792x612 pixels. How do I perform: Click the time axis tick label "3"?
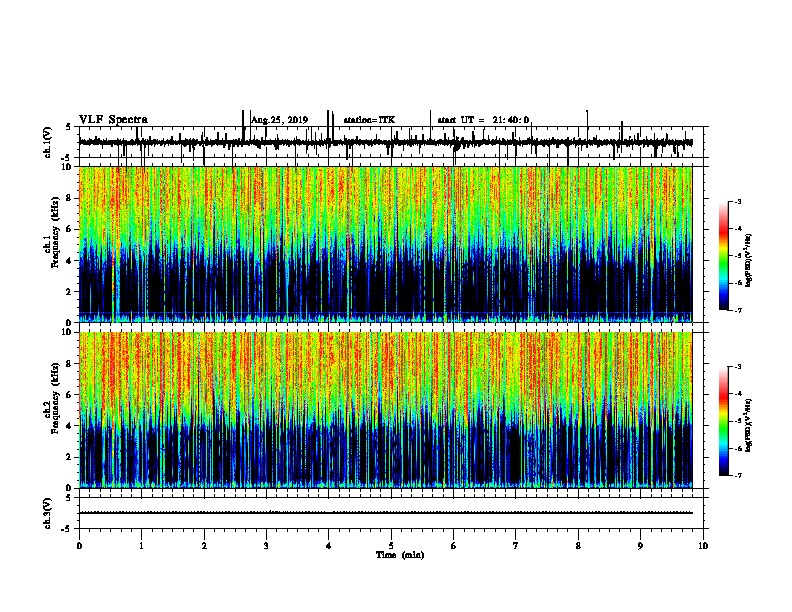tap(266, 546)
